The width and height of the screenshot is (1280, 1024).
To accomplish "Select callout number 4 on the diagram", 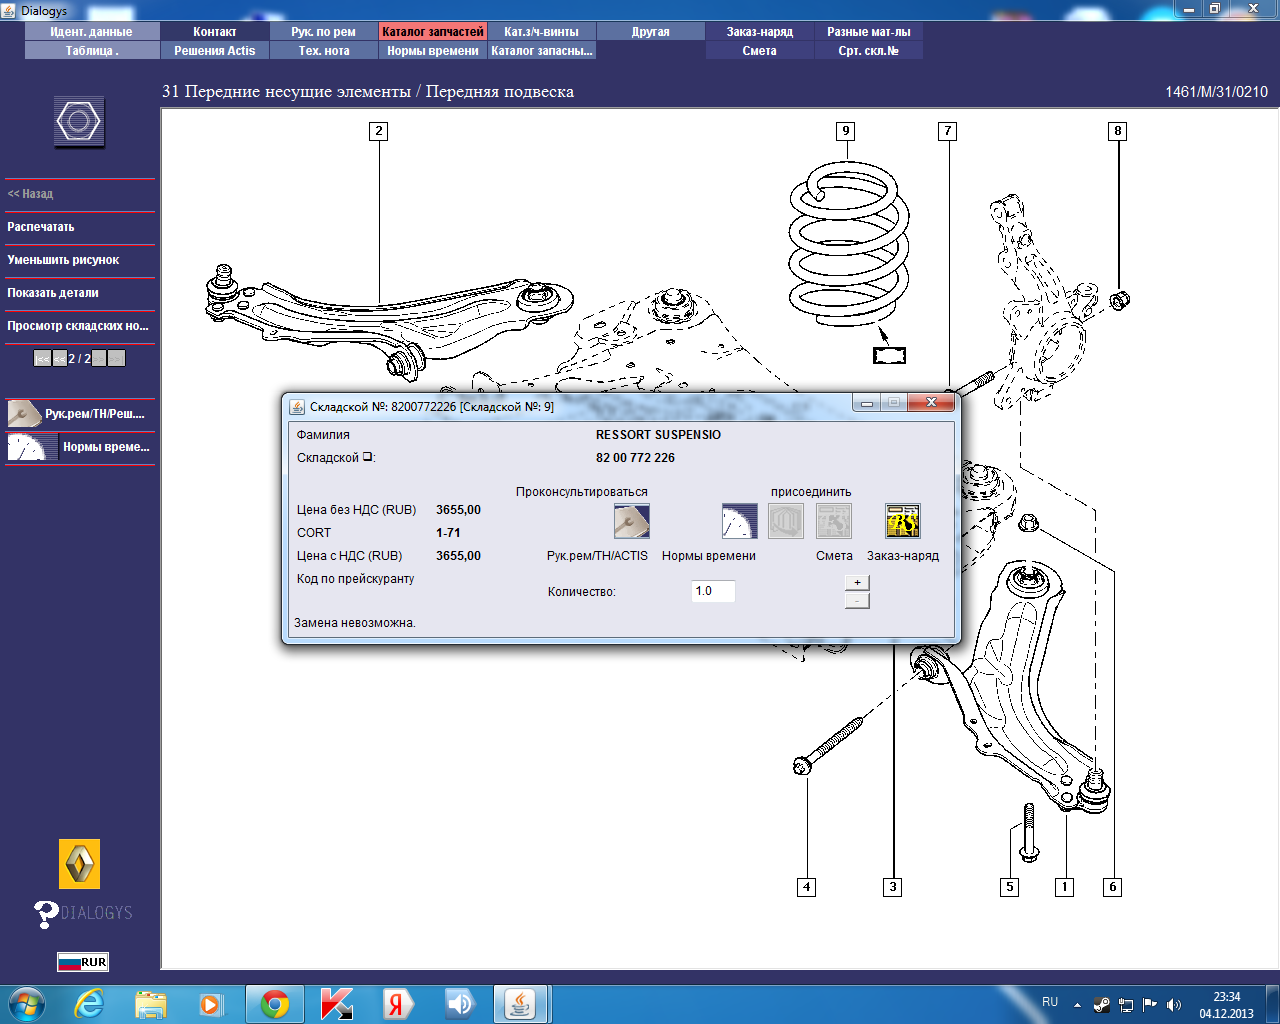I will click(806, 887).
